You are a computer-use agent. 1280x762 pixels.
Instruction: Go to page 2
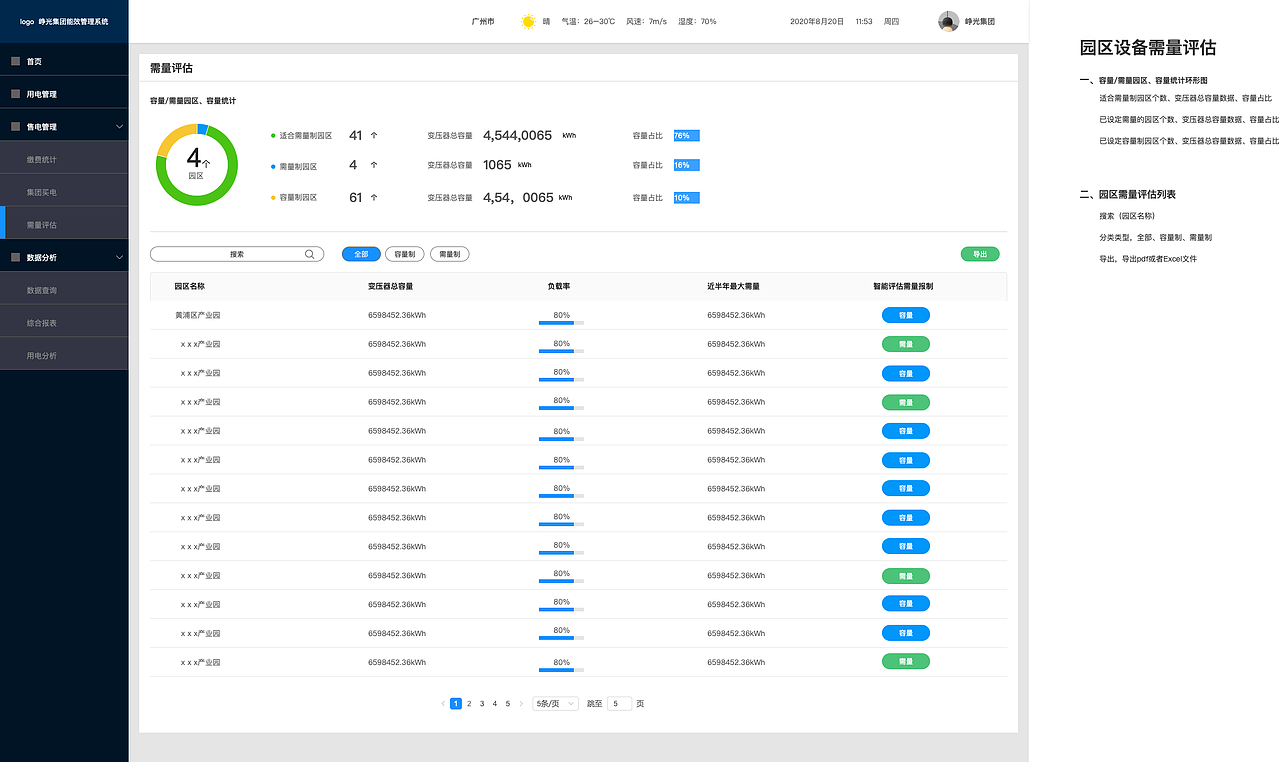[469, 704]
